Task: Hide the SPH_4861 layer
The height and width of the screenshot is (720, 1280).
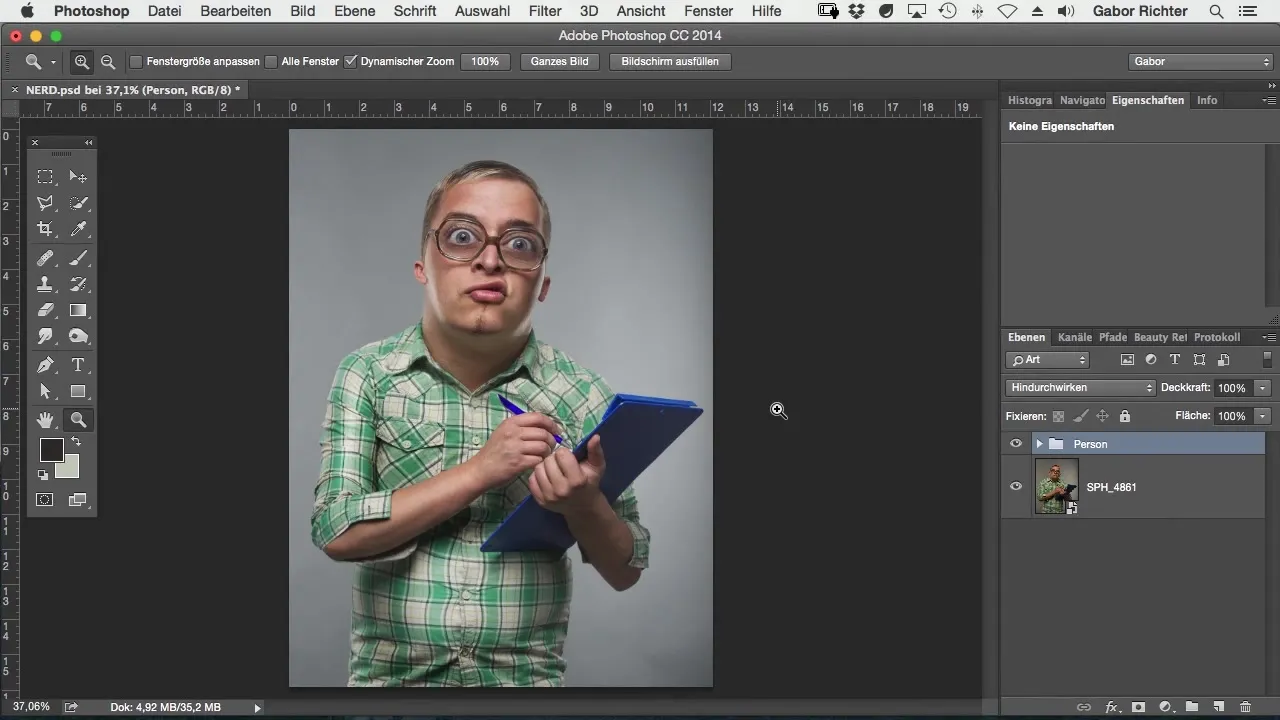Action: pos(1016,487)
